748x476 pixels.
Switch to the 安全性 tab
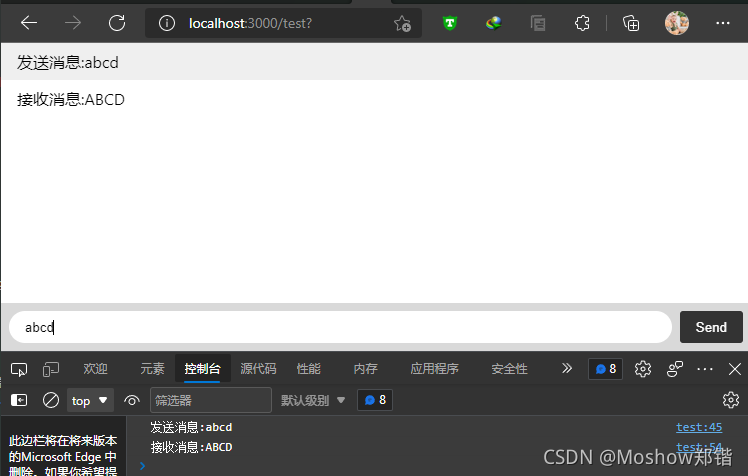509,369
